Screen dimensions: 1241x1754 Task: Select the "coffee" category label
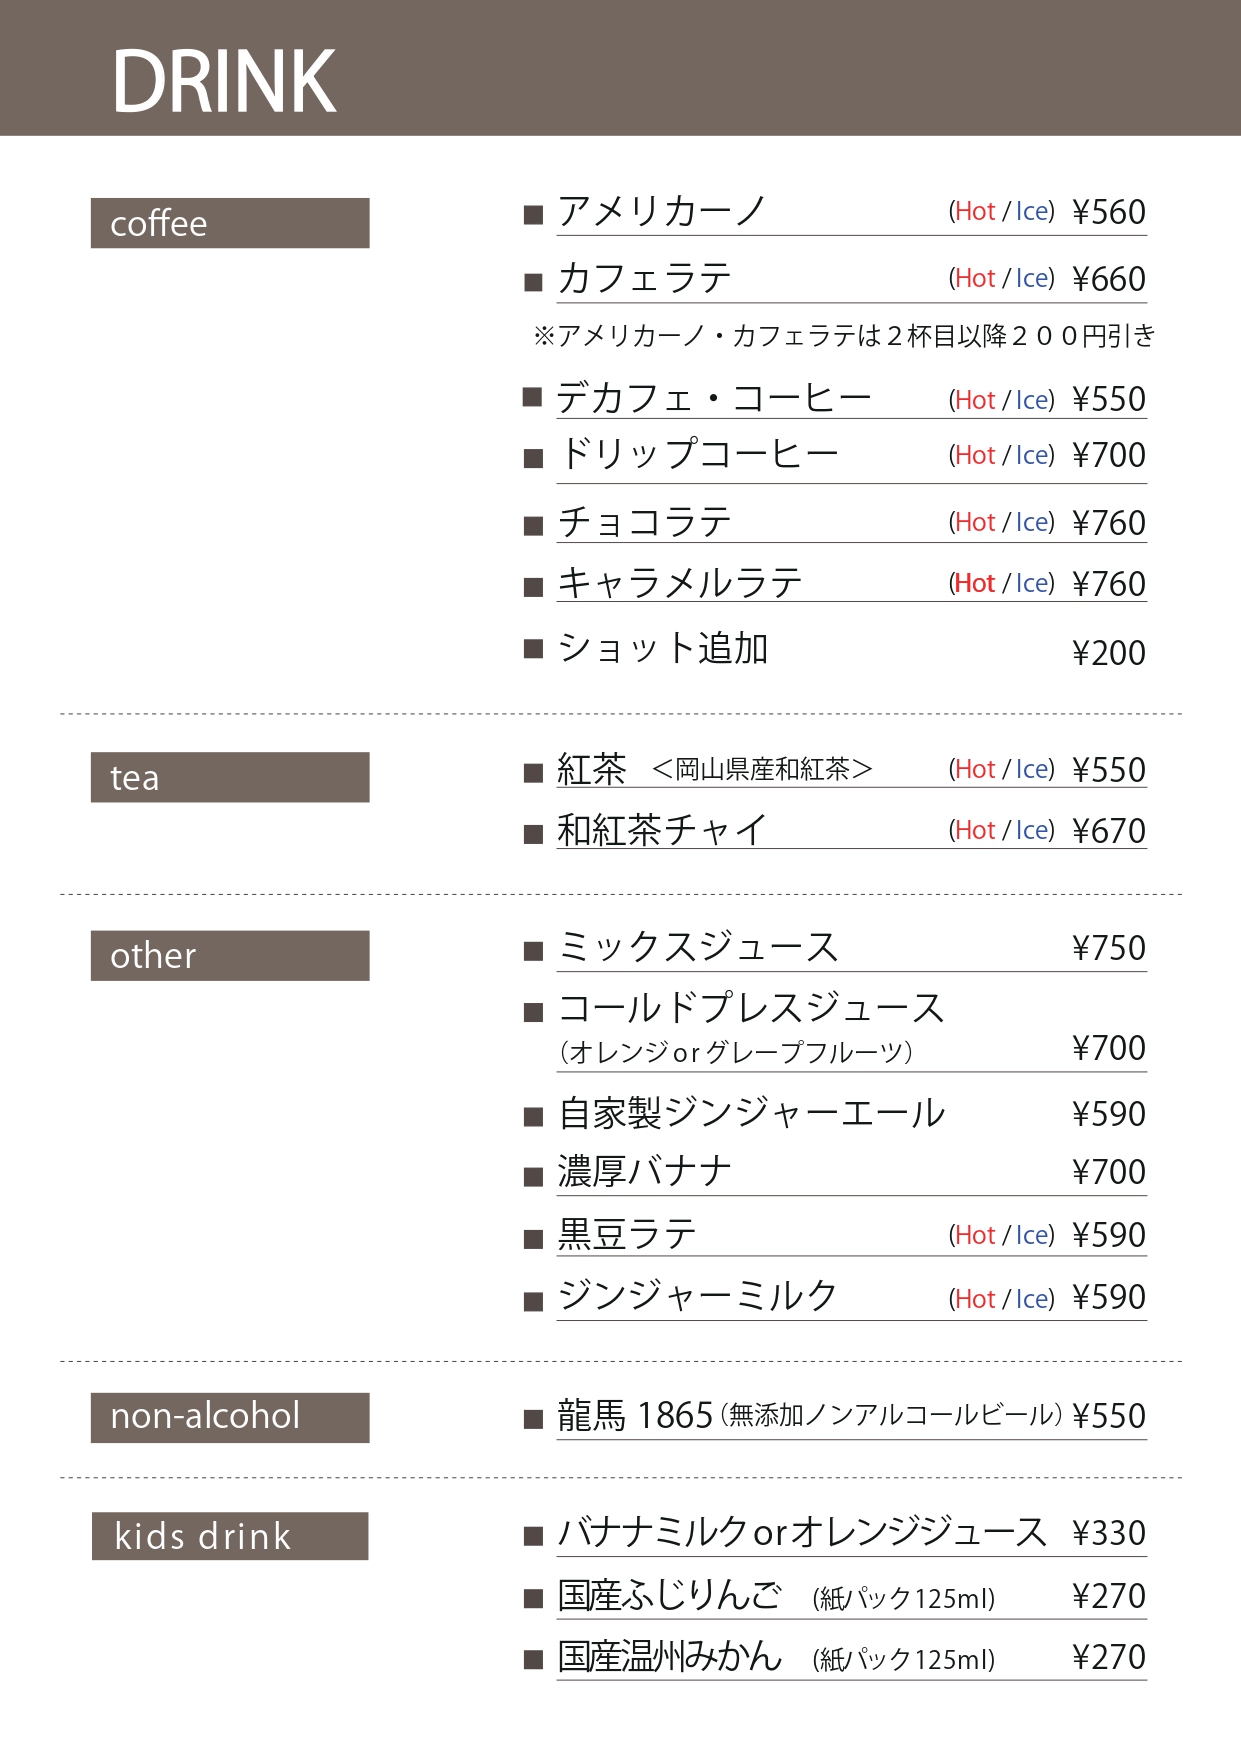[x=230, y=223]
